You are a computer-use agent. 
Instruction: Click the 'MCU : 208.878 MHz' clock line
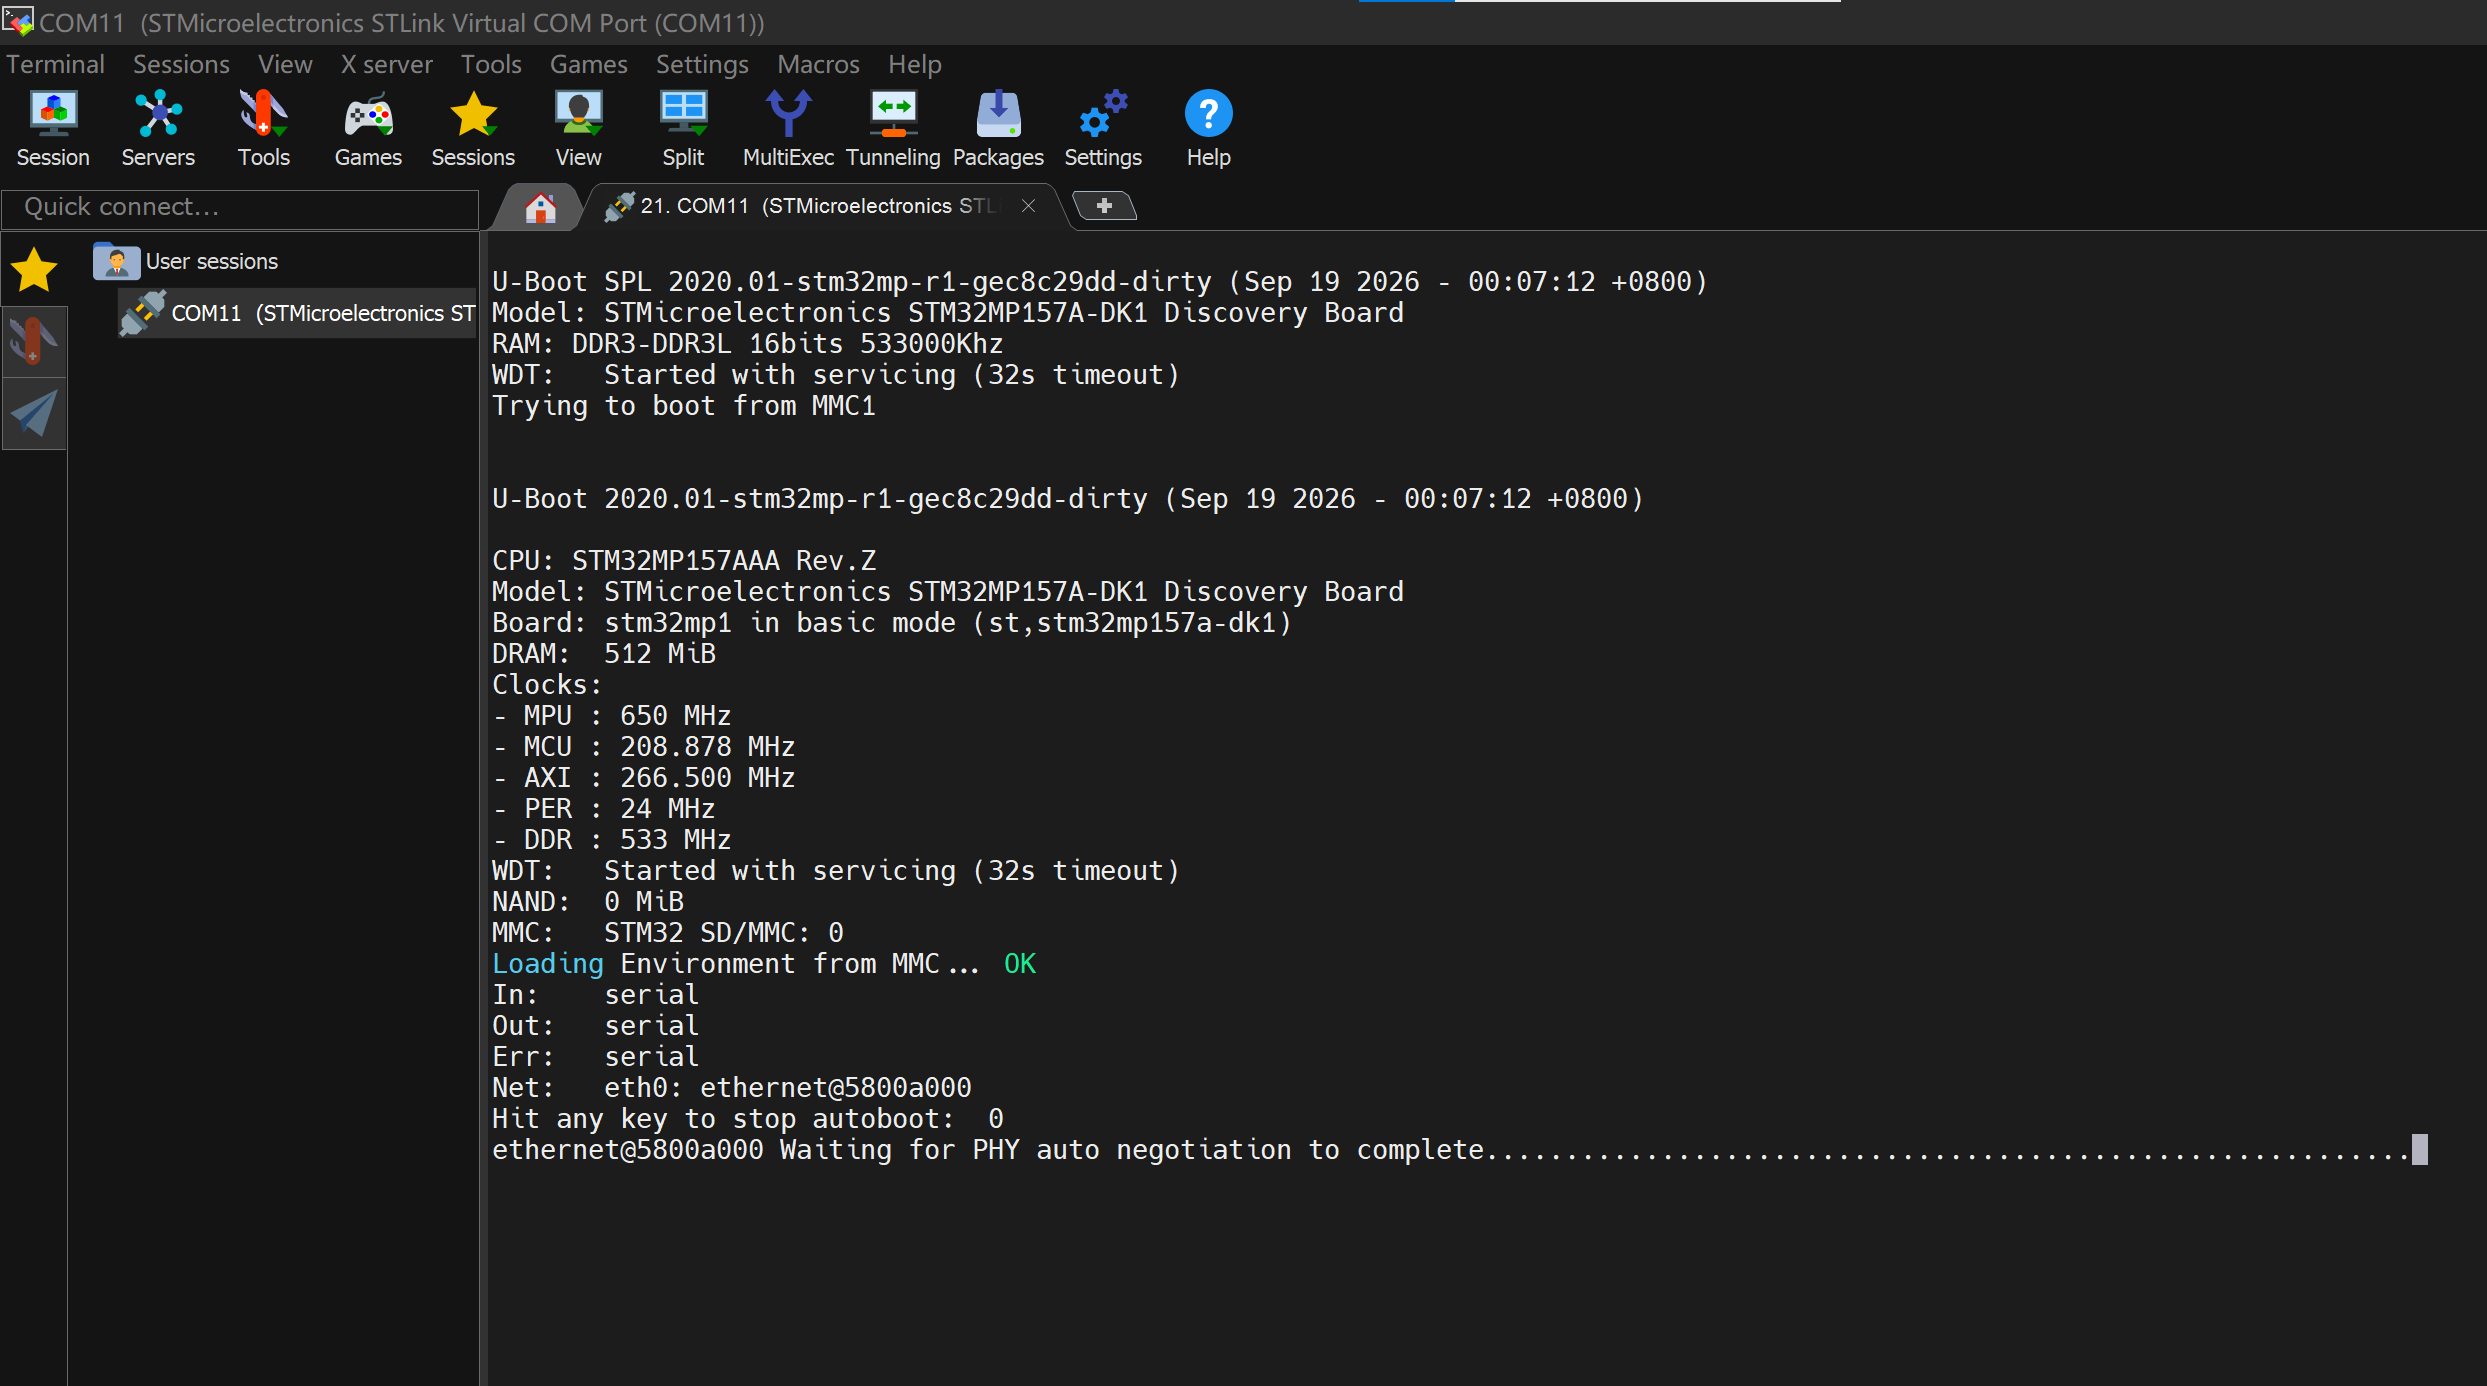point(644,747)
